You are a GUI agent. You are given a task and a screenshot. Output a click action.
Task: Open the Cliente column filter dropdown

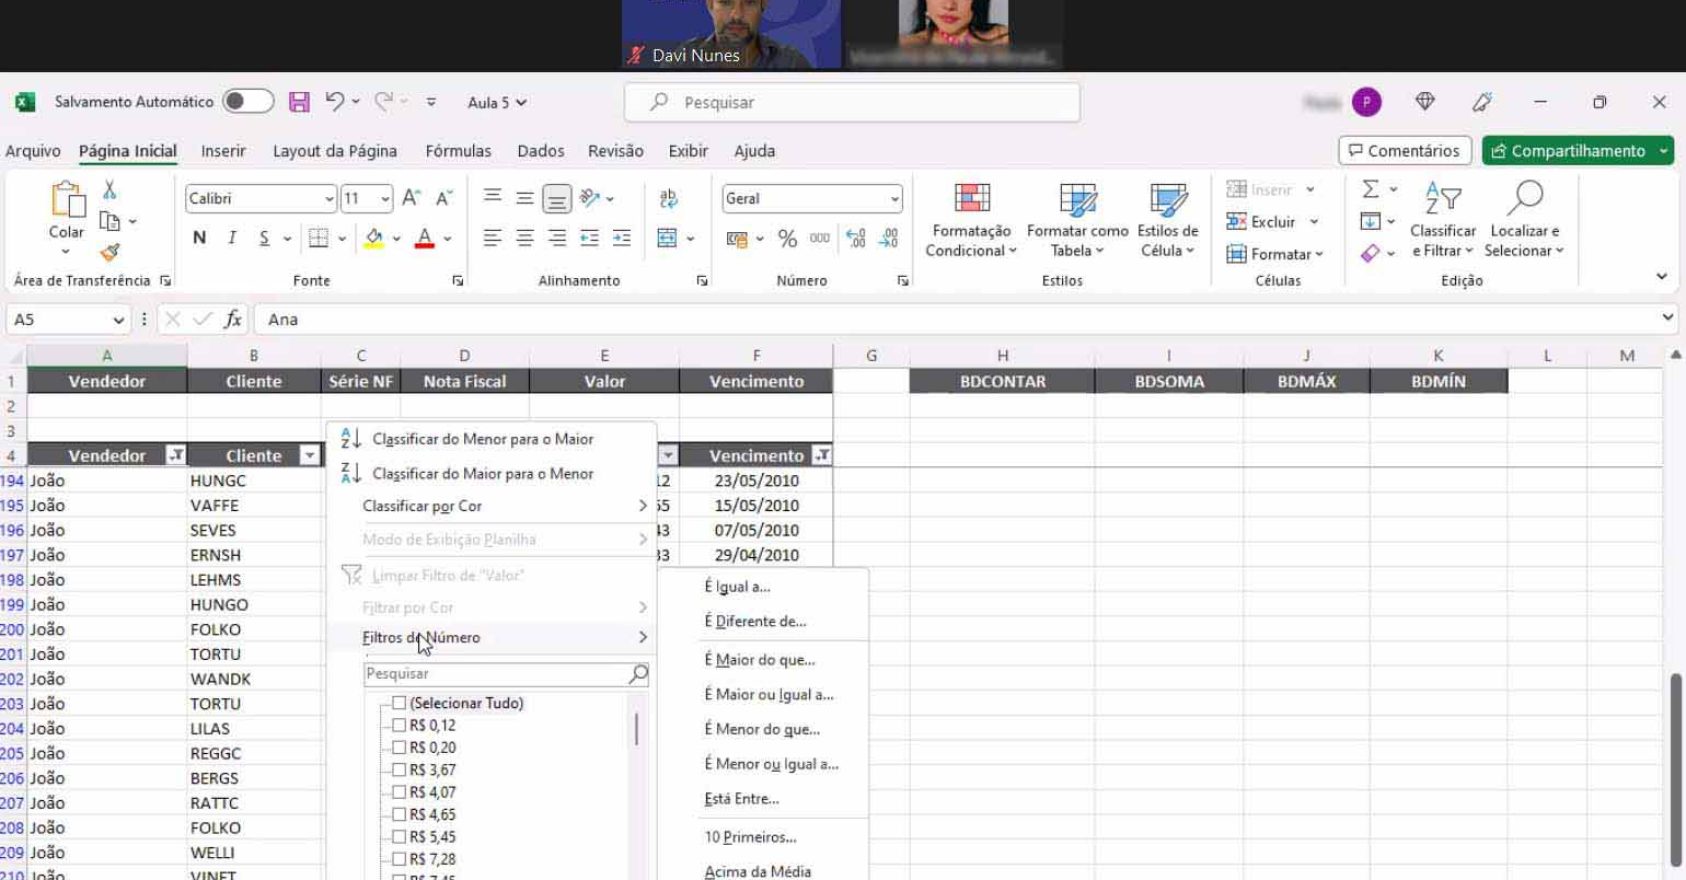(309, 456)
